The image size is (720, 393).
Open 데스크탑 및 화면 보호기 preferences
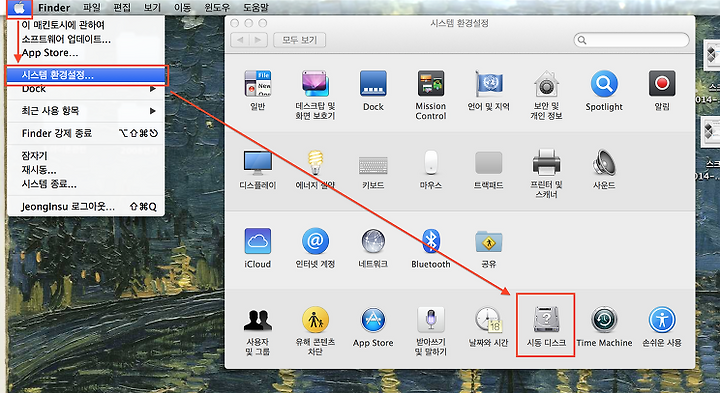pyautogui.click(x=315, y=95)
